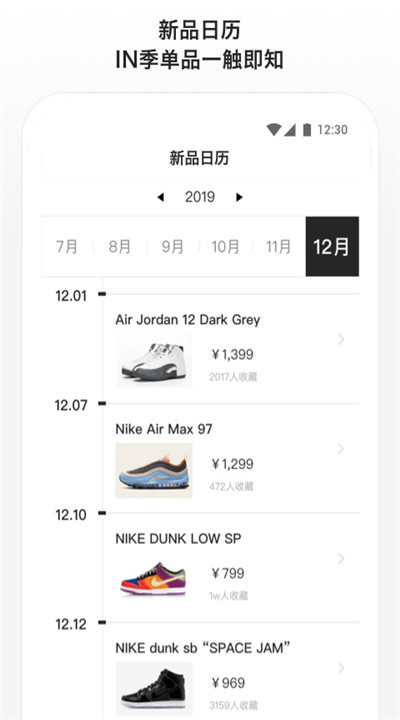Switch to the 10月 month tab
400x720 pixels.
225,247
